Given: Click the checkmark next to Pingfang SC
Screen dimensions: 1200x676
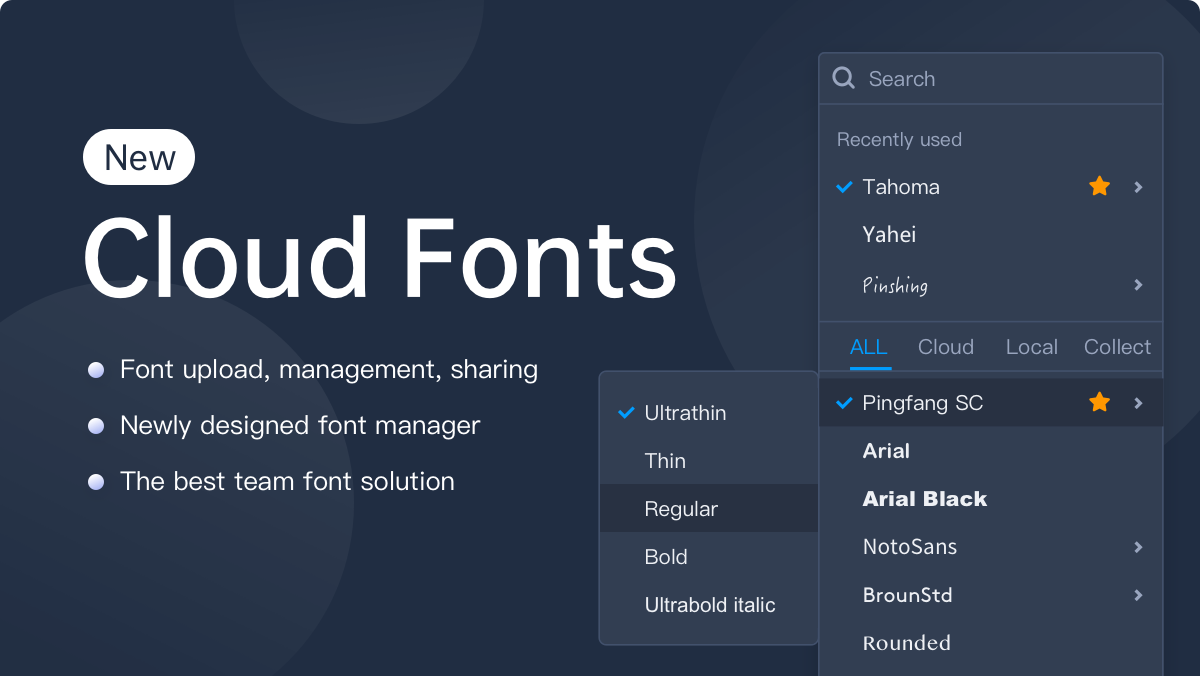Looking at the screenshot, I should [844, 403].
